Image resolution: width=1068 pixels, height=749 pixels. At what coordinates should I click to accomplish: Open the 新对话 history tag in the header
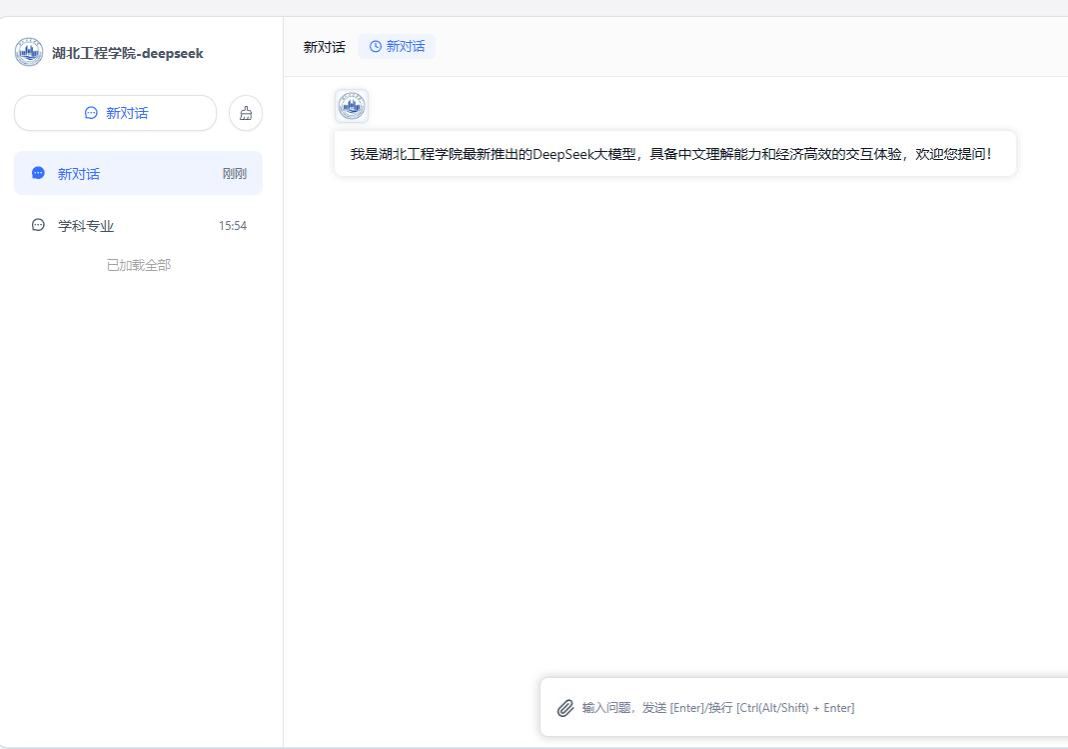click(397, 47)
